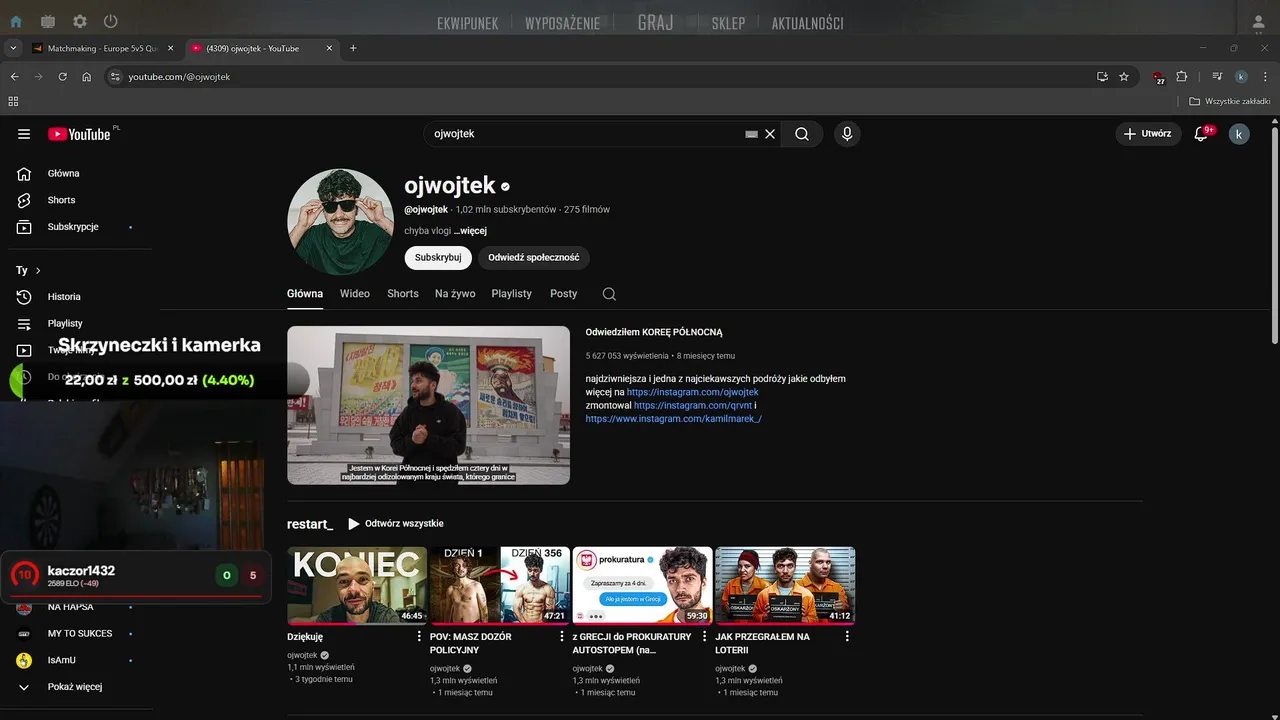Open the instagram.com/ojwojtek link

[x=693, y=393]
